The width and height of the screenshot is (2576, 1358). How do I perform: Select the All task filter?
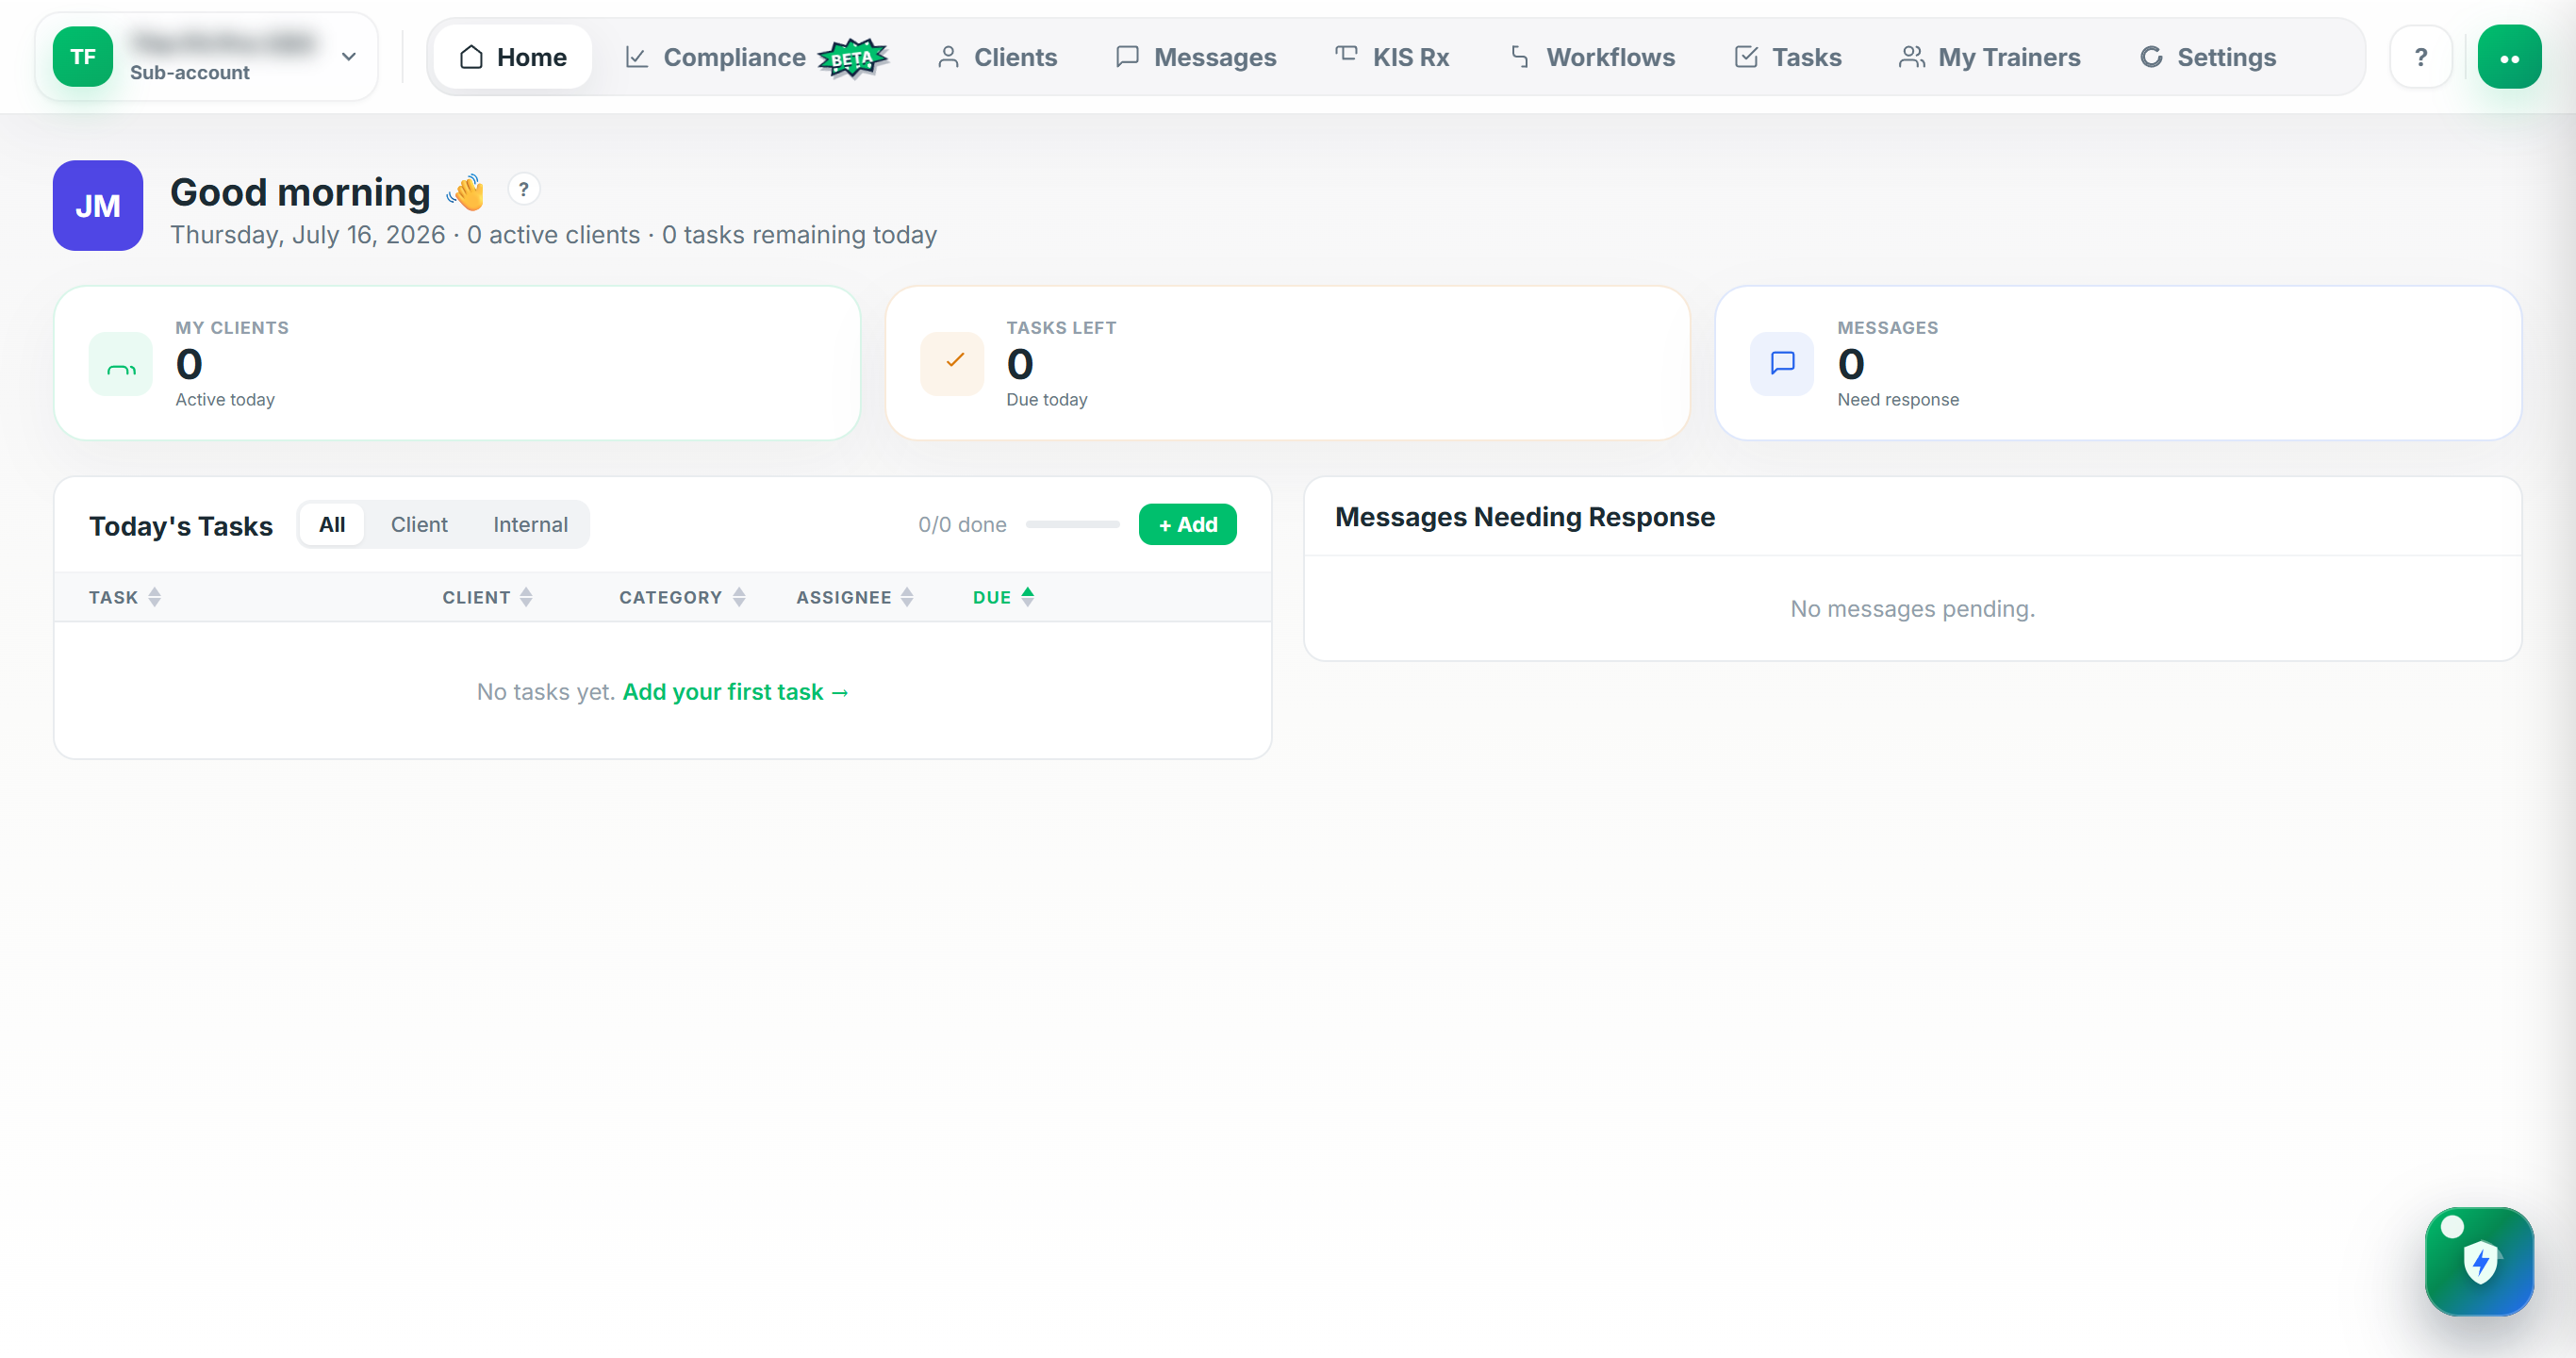pyautogui.click(x=332, y=524)
